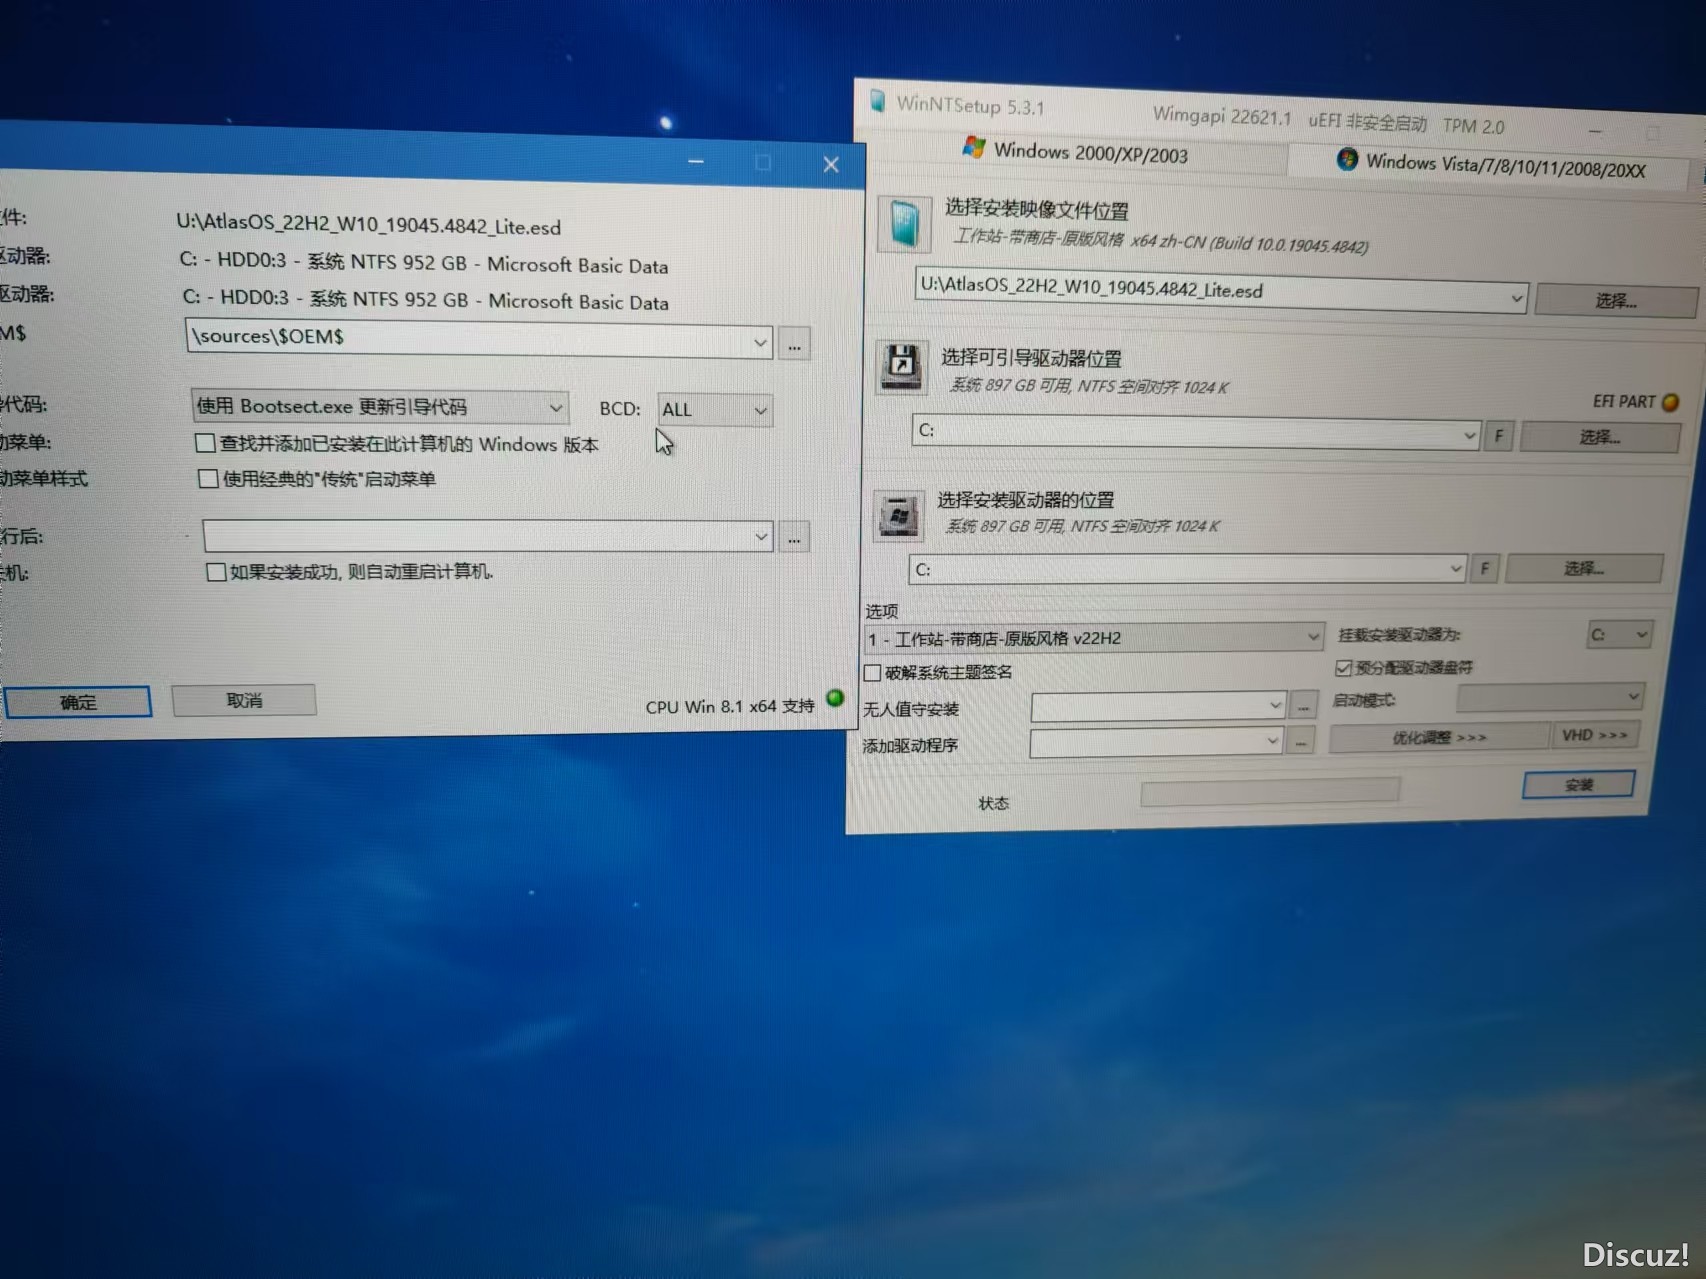Click the status progress bar
The width and height of the screenshot is (1706, 1279).
[1269, 792]
